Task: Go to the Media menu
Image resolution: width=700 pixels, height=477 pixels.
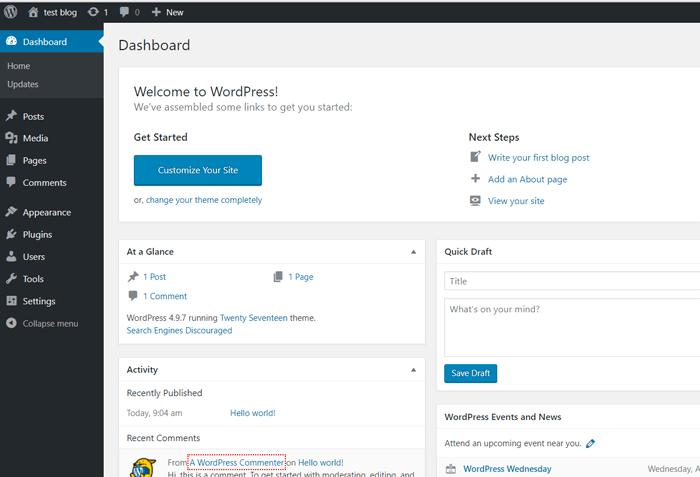Action: (x=35, y=138)
